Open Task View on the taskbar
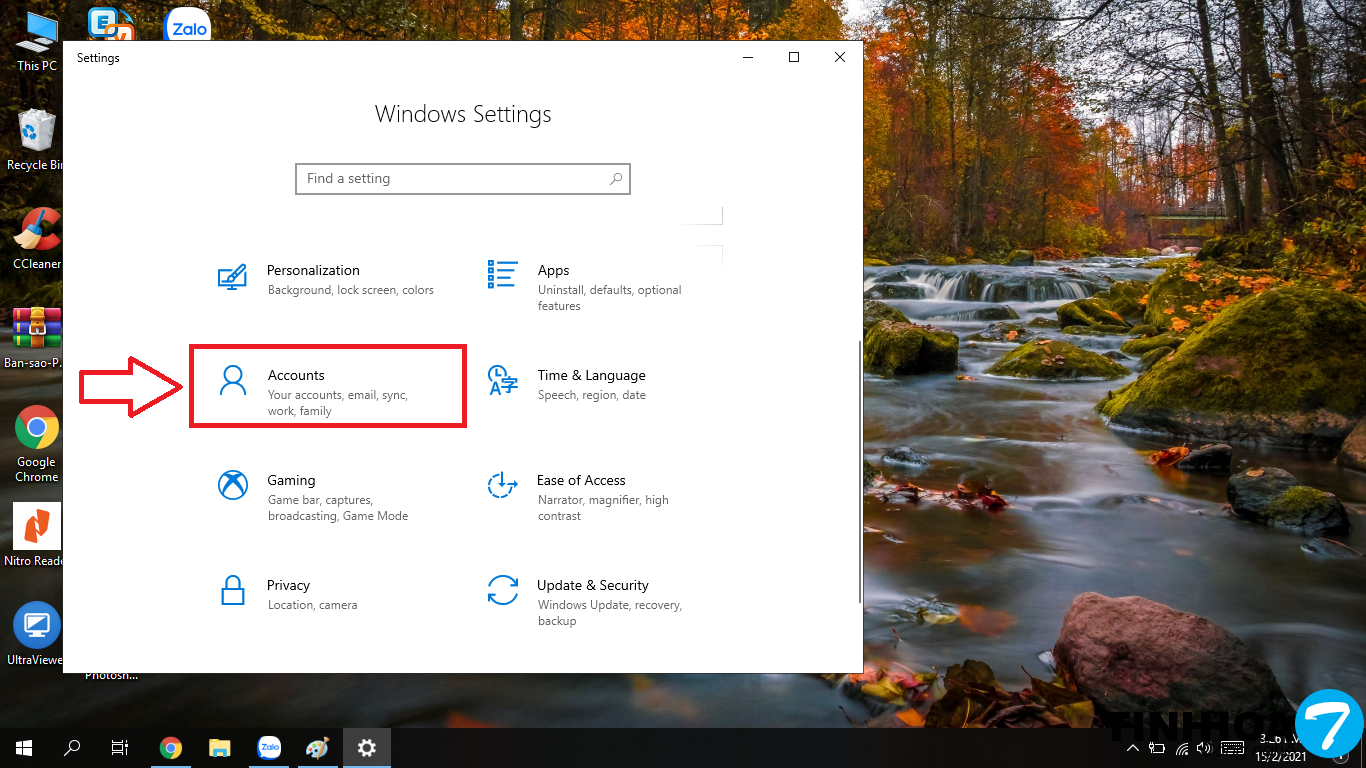The height and width of the screenshot is (768, 1366). point(120,748)
